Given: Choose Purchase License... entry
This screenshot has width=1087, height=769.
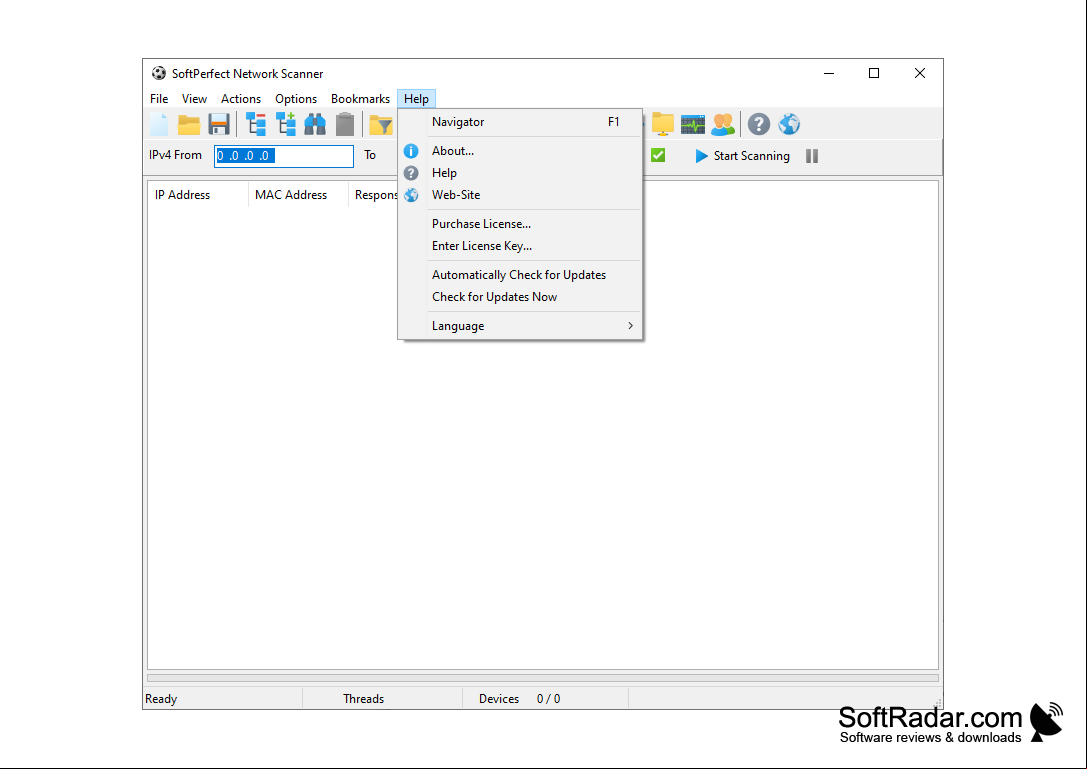Looking at the screenshot, I should (521, 224).
